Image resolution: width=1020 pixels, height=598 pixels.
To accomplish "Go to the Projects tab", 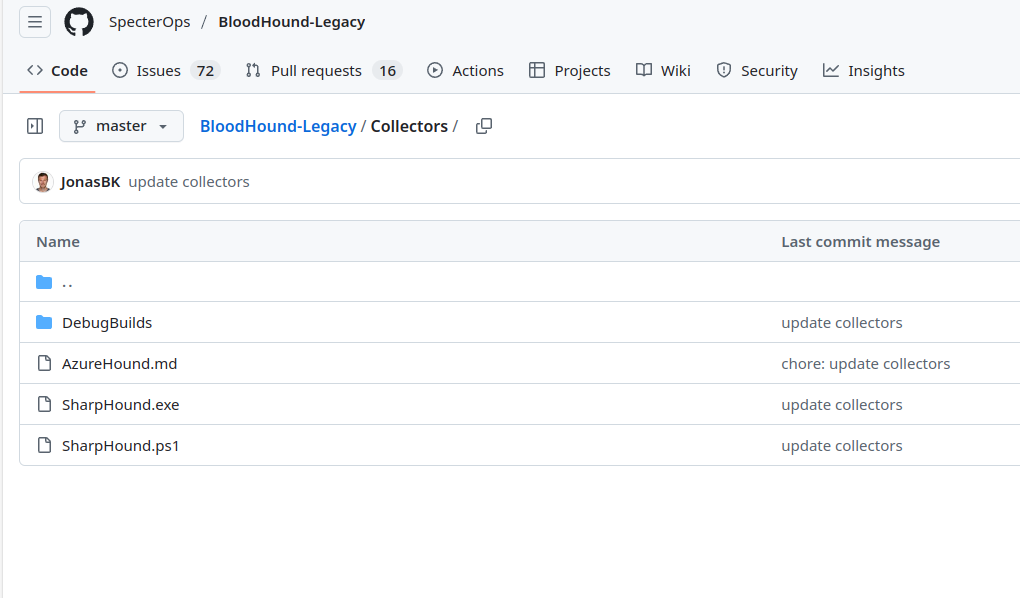I will [569, 71].
